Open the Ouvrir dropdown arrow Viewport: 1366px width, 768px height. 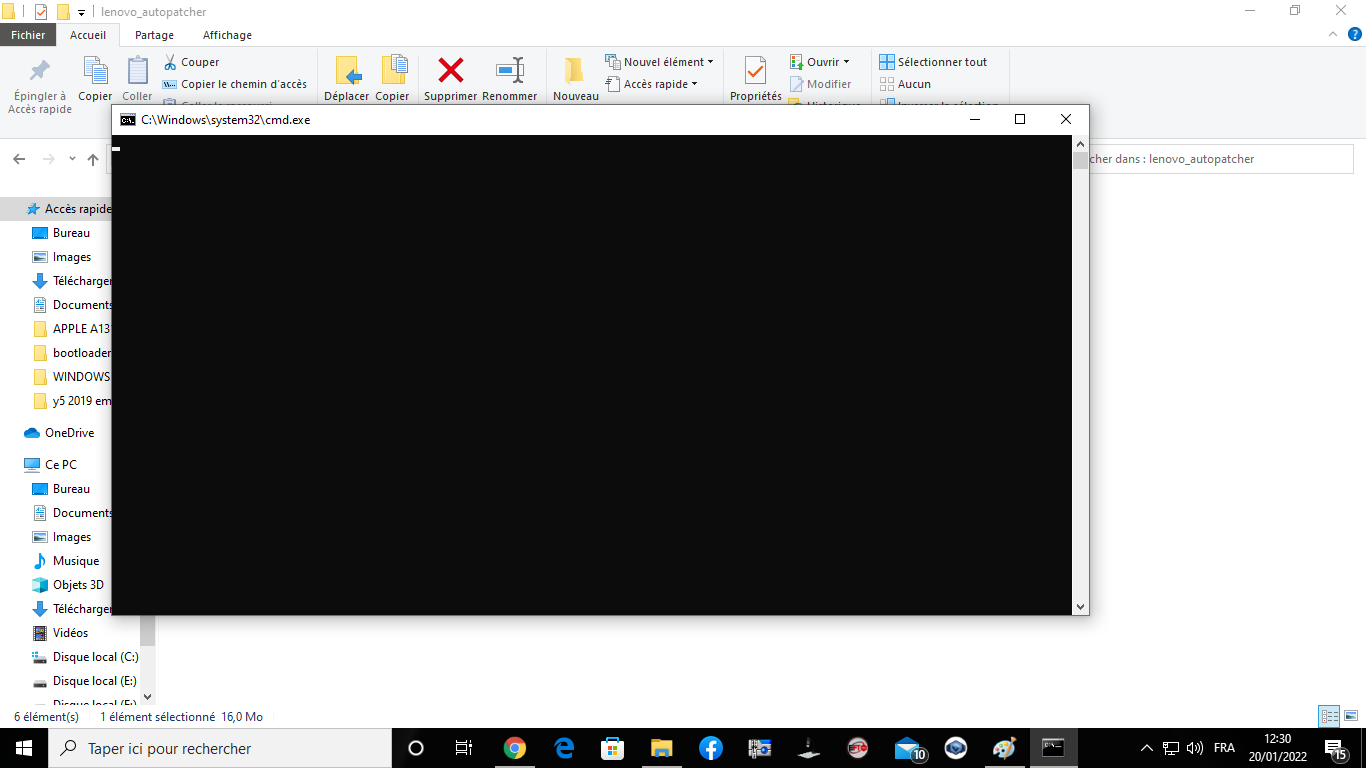(x=846, y=62)
